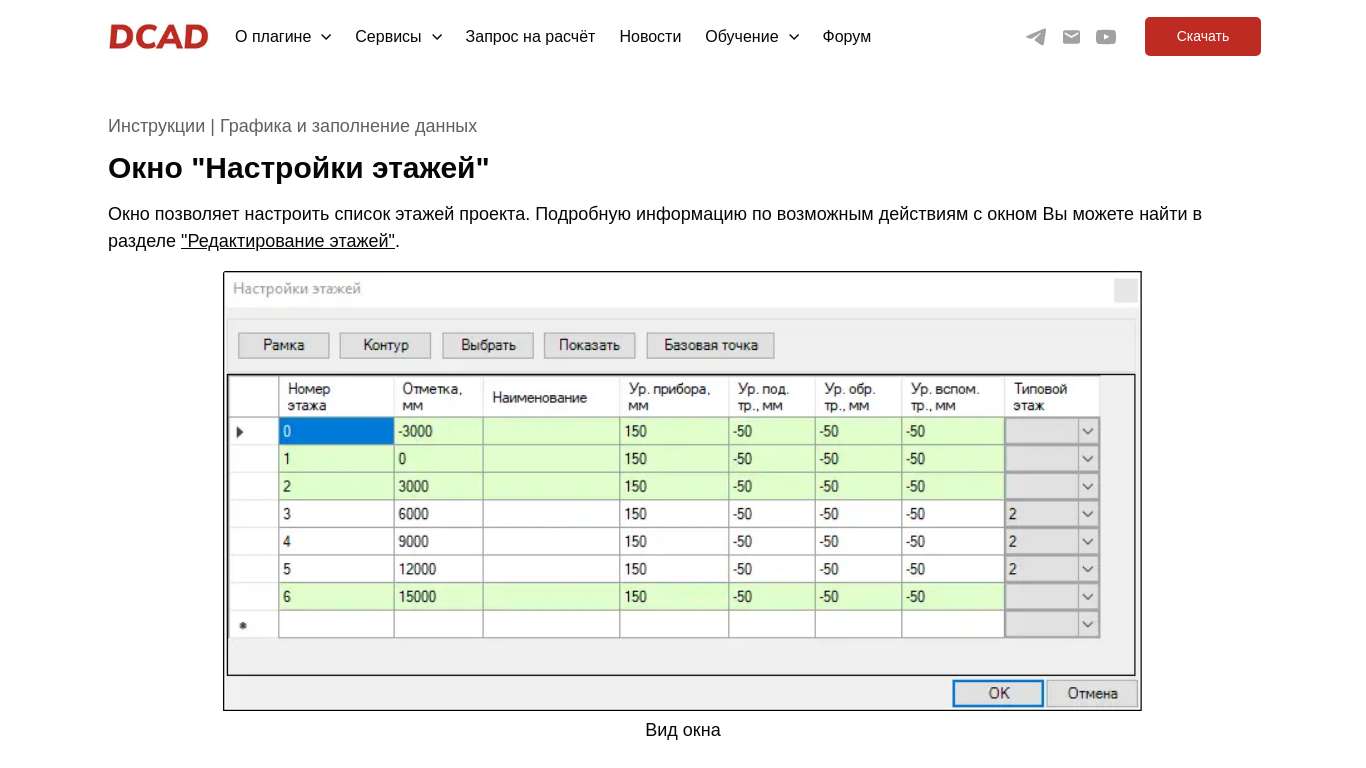
Task: Select the "9000" elevation cell
Action: (x=438, y=541)
